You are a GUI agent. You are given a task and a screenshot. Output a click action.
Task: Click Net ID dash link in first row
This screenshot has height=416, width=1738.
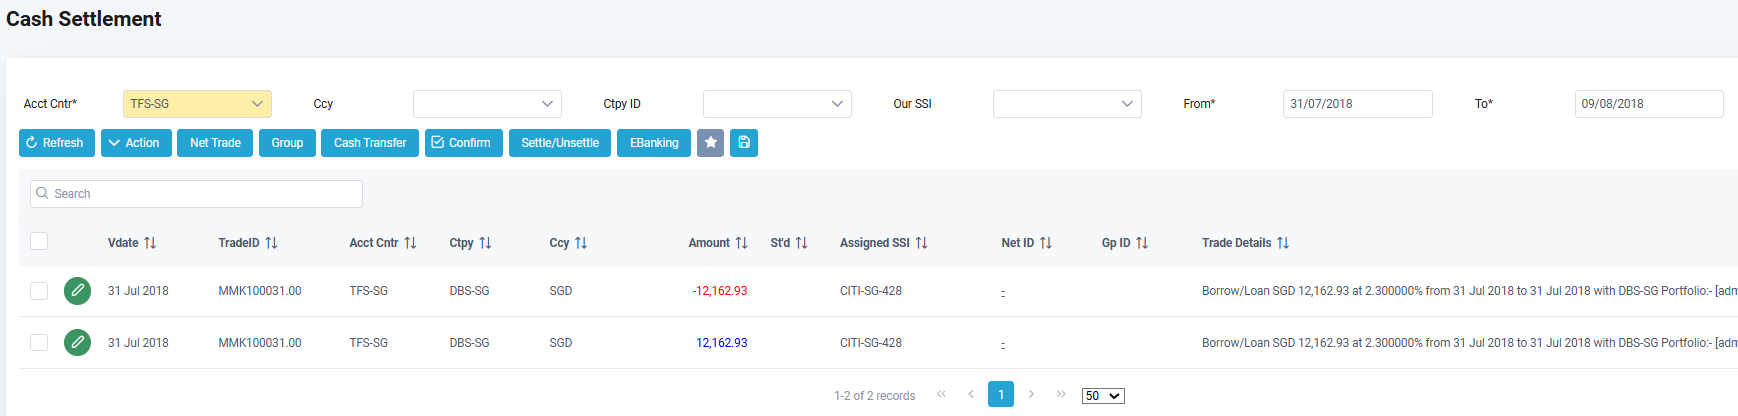pos(1003,292)
